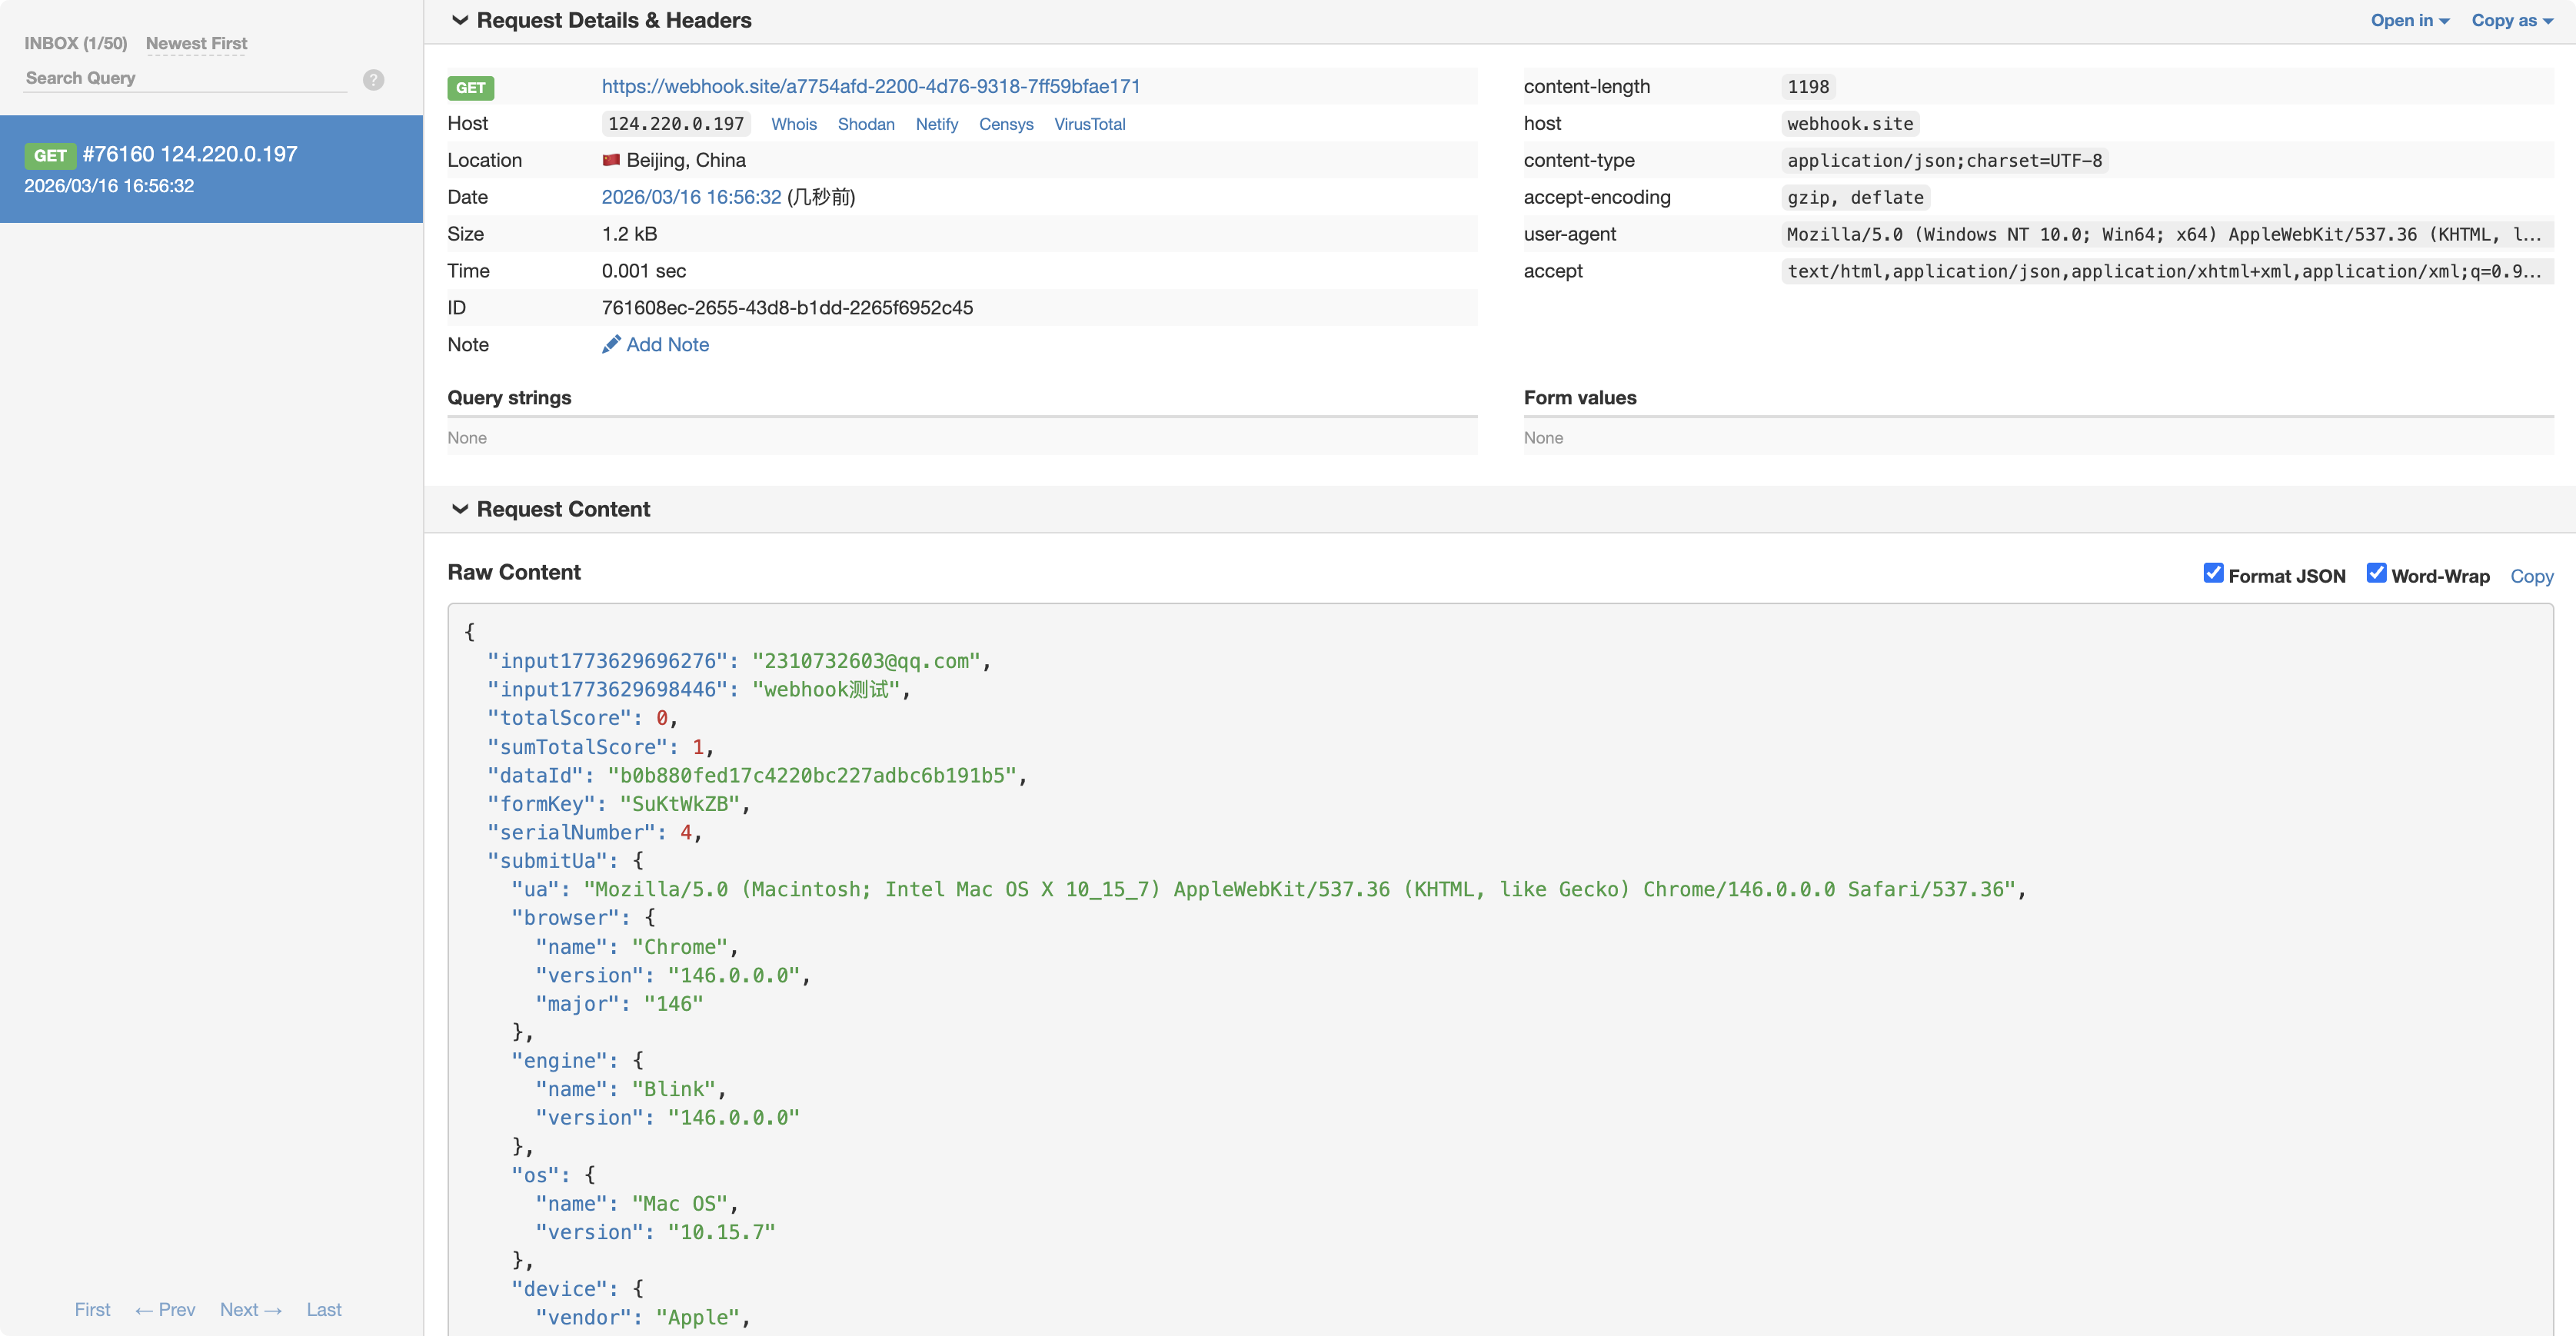The height and width of the screenshot is (1336, 2576).
Task: Click the pencil Add Note icon
Action: 611,344
